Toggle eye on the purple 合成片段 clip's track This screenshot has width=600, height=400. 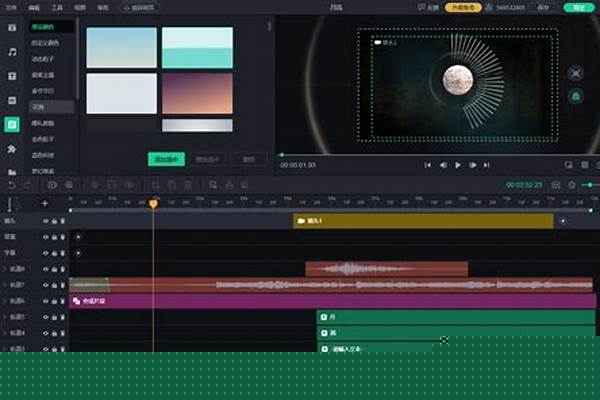tap(46, 301)
